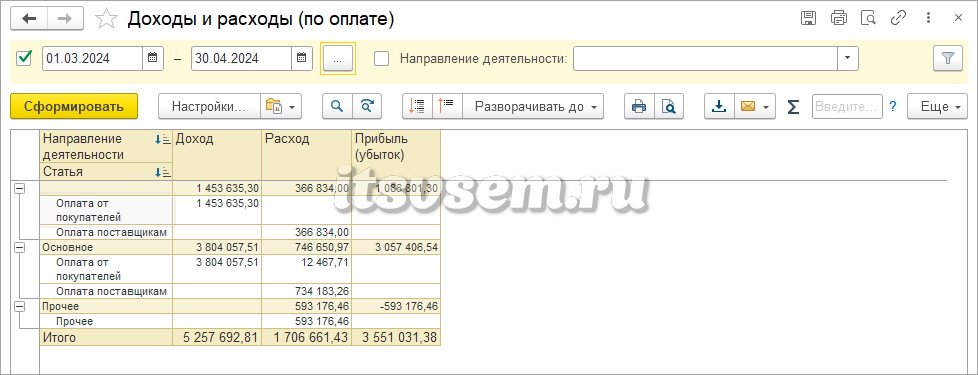Click the printer icon in the title bar
Image resolution: width=978 pixels, height=375 pixels.
839,18
